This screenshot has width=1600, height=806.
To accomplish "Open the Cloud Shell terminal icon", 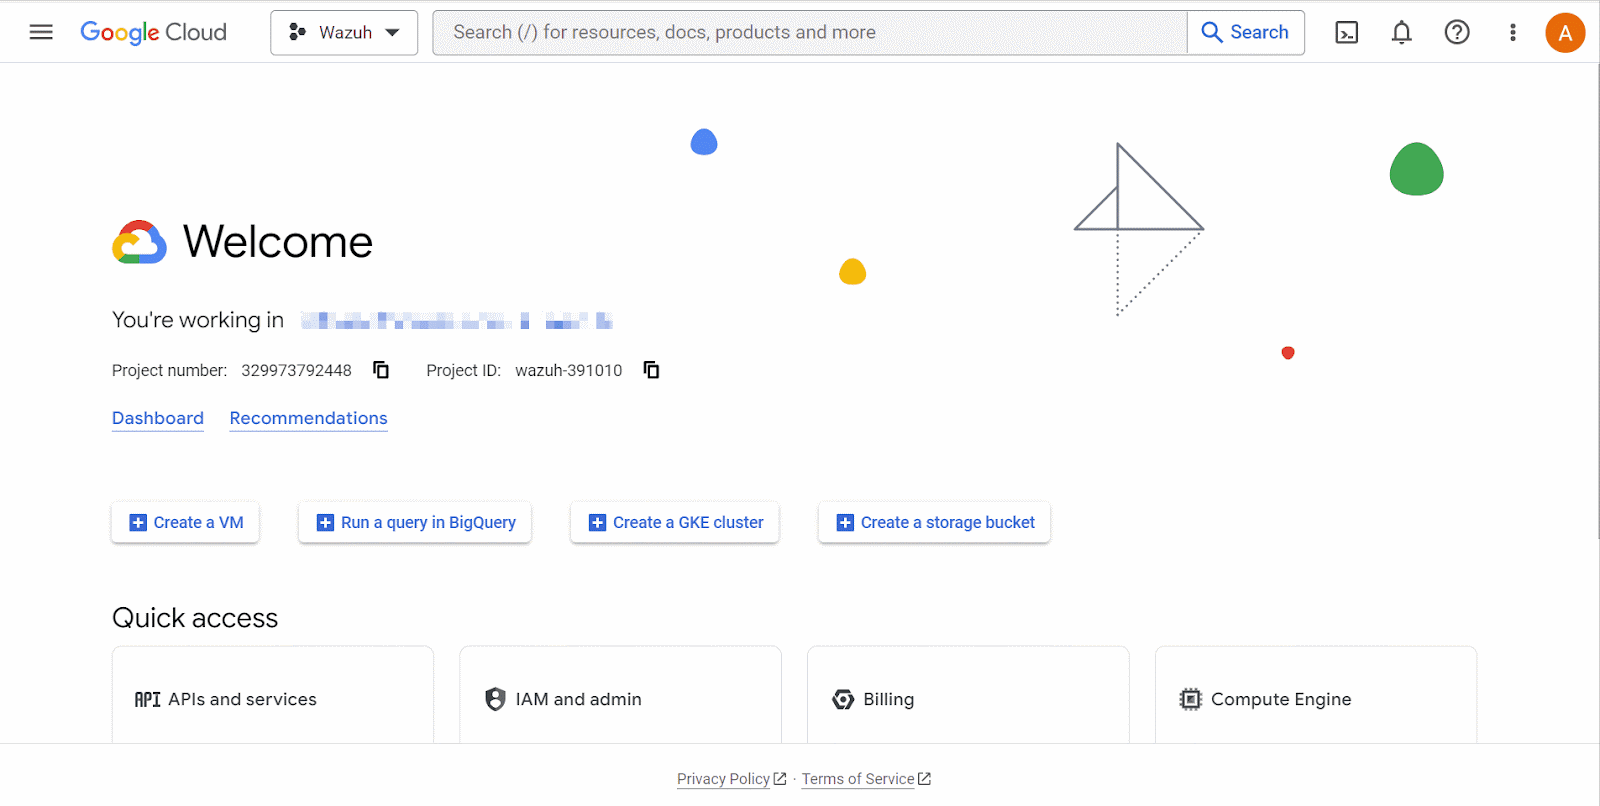I will click(1346, 32).
